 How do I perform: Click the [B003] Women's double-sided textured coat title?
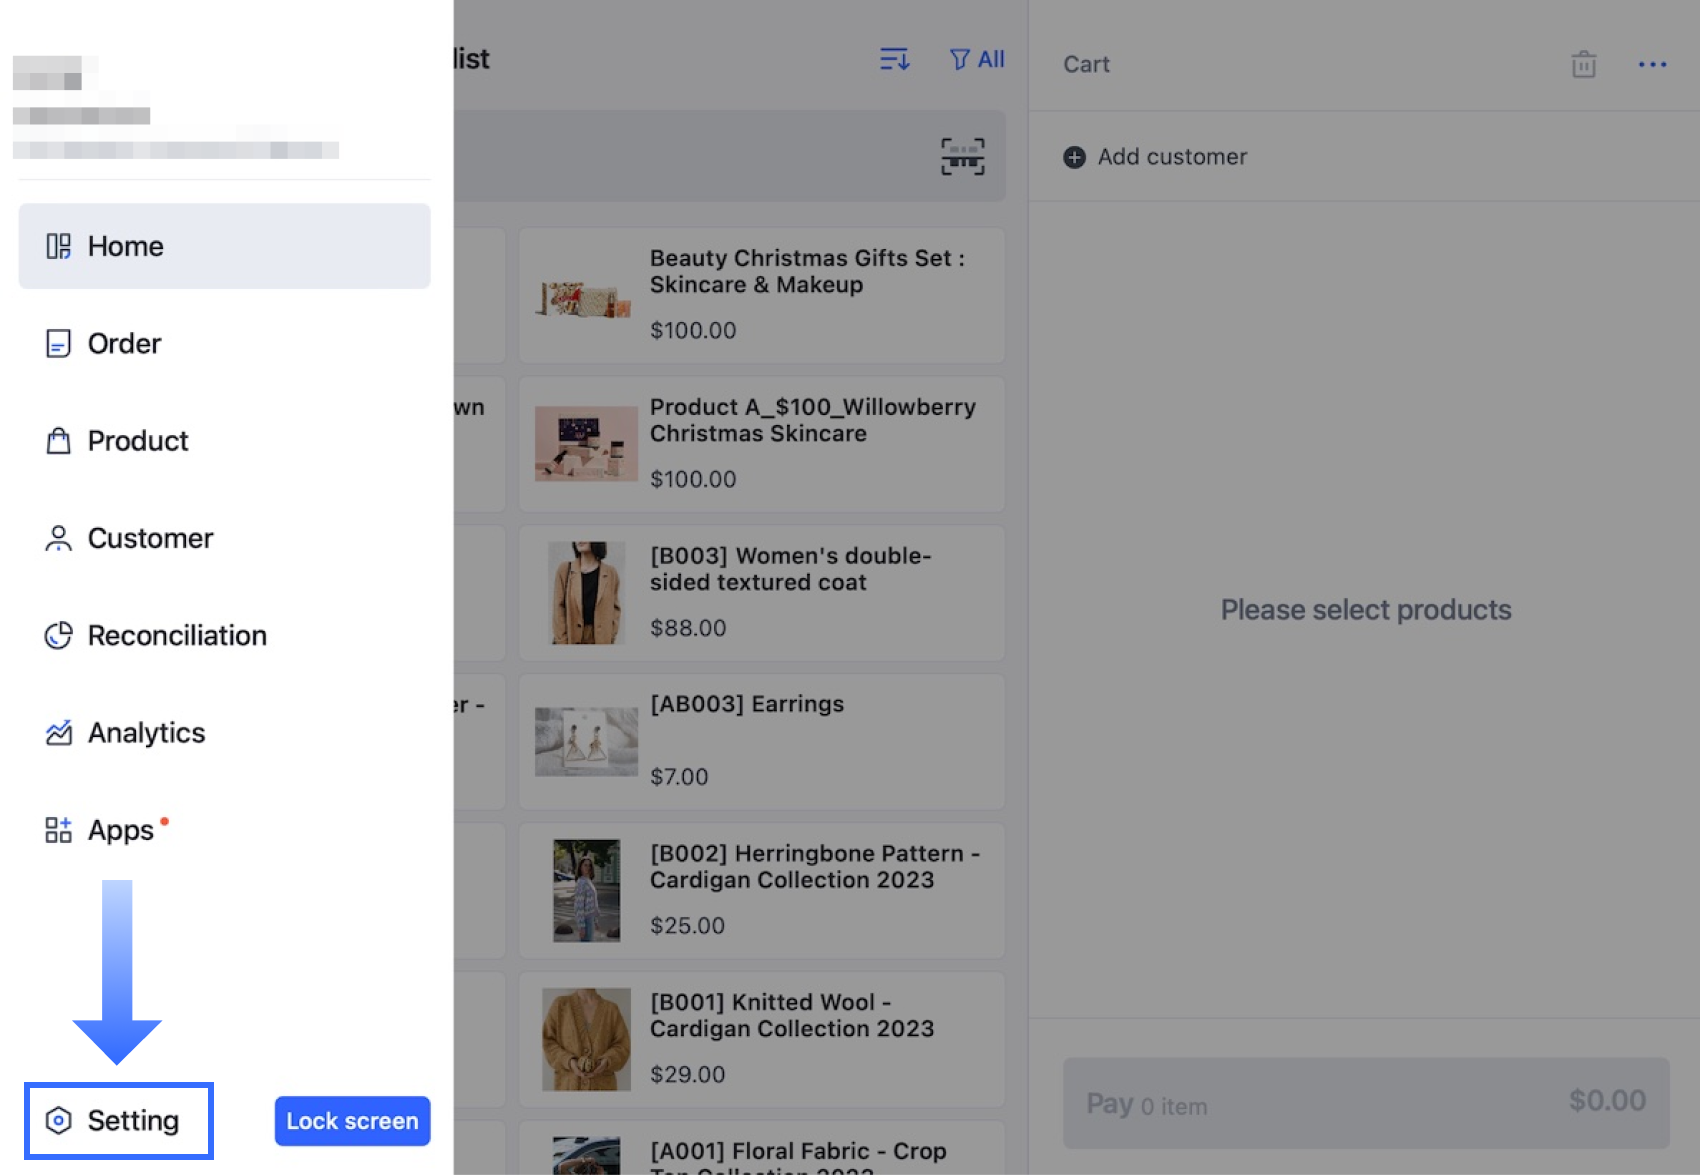(790, 569)
